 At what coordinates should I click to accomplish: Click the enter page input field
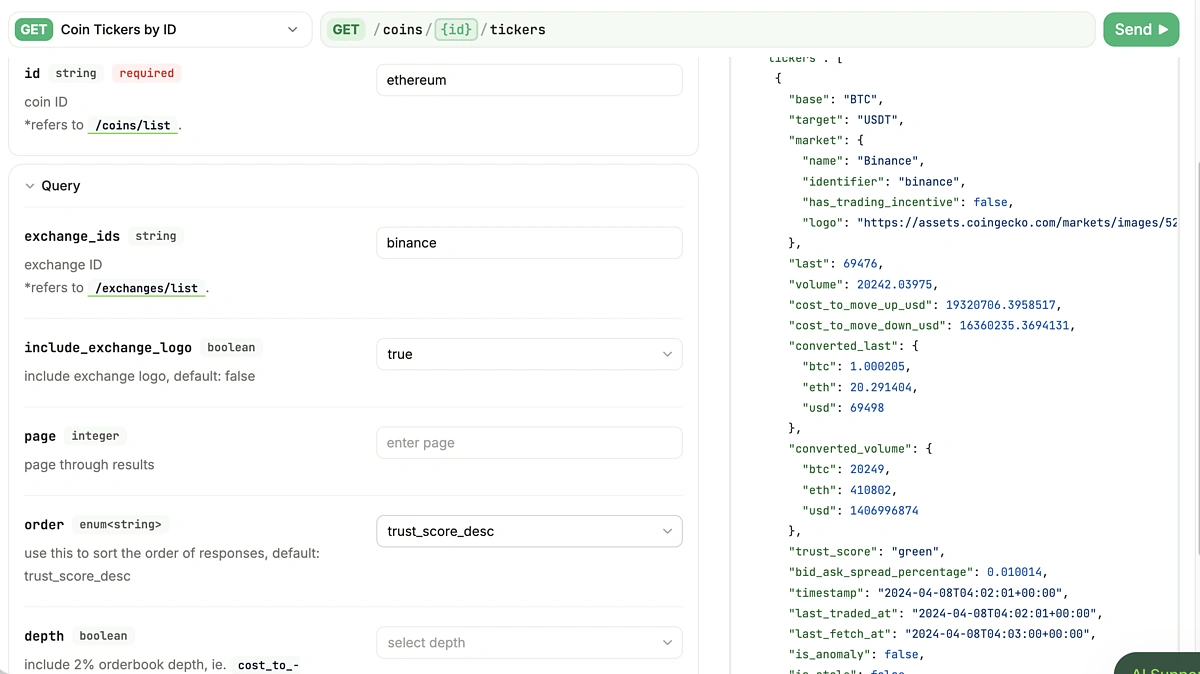coord(529,443)
